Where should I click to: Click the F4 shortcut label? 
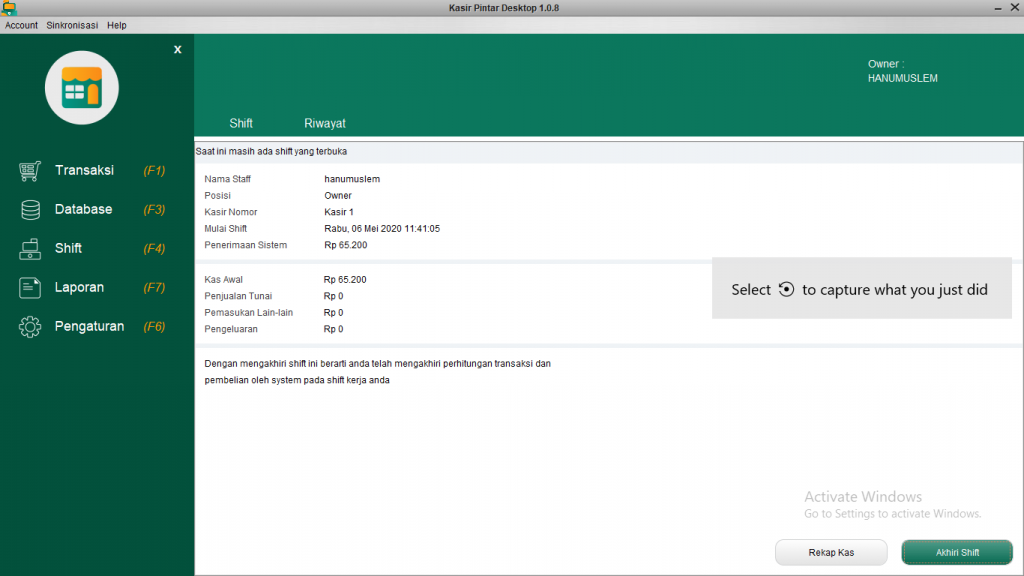tap(154, 249)
